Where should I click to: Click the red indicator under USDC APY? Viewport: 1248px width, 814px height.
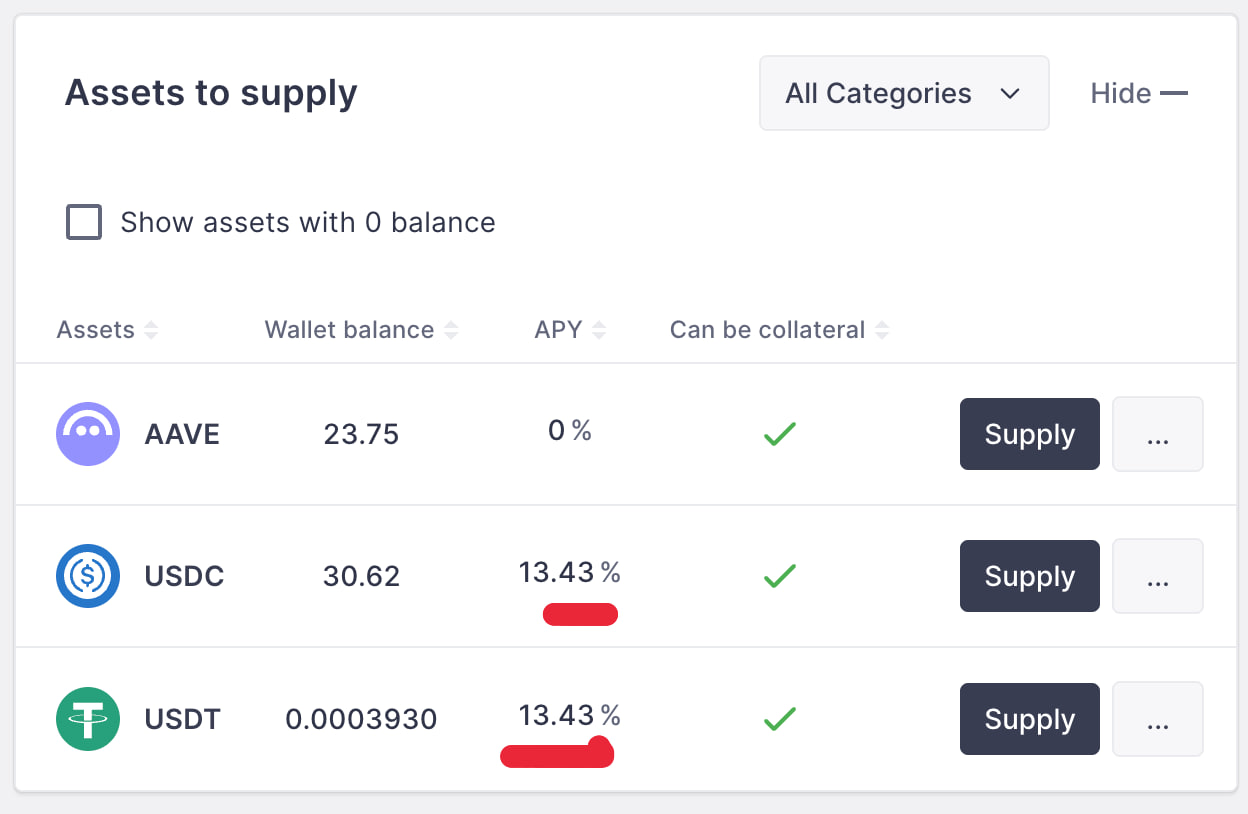[x=580, y=614]
